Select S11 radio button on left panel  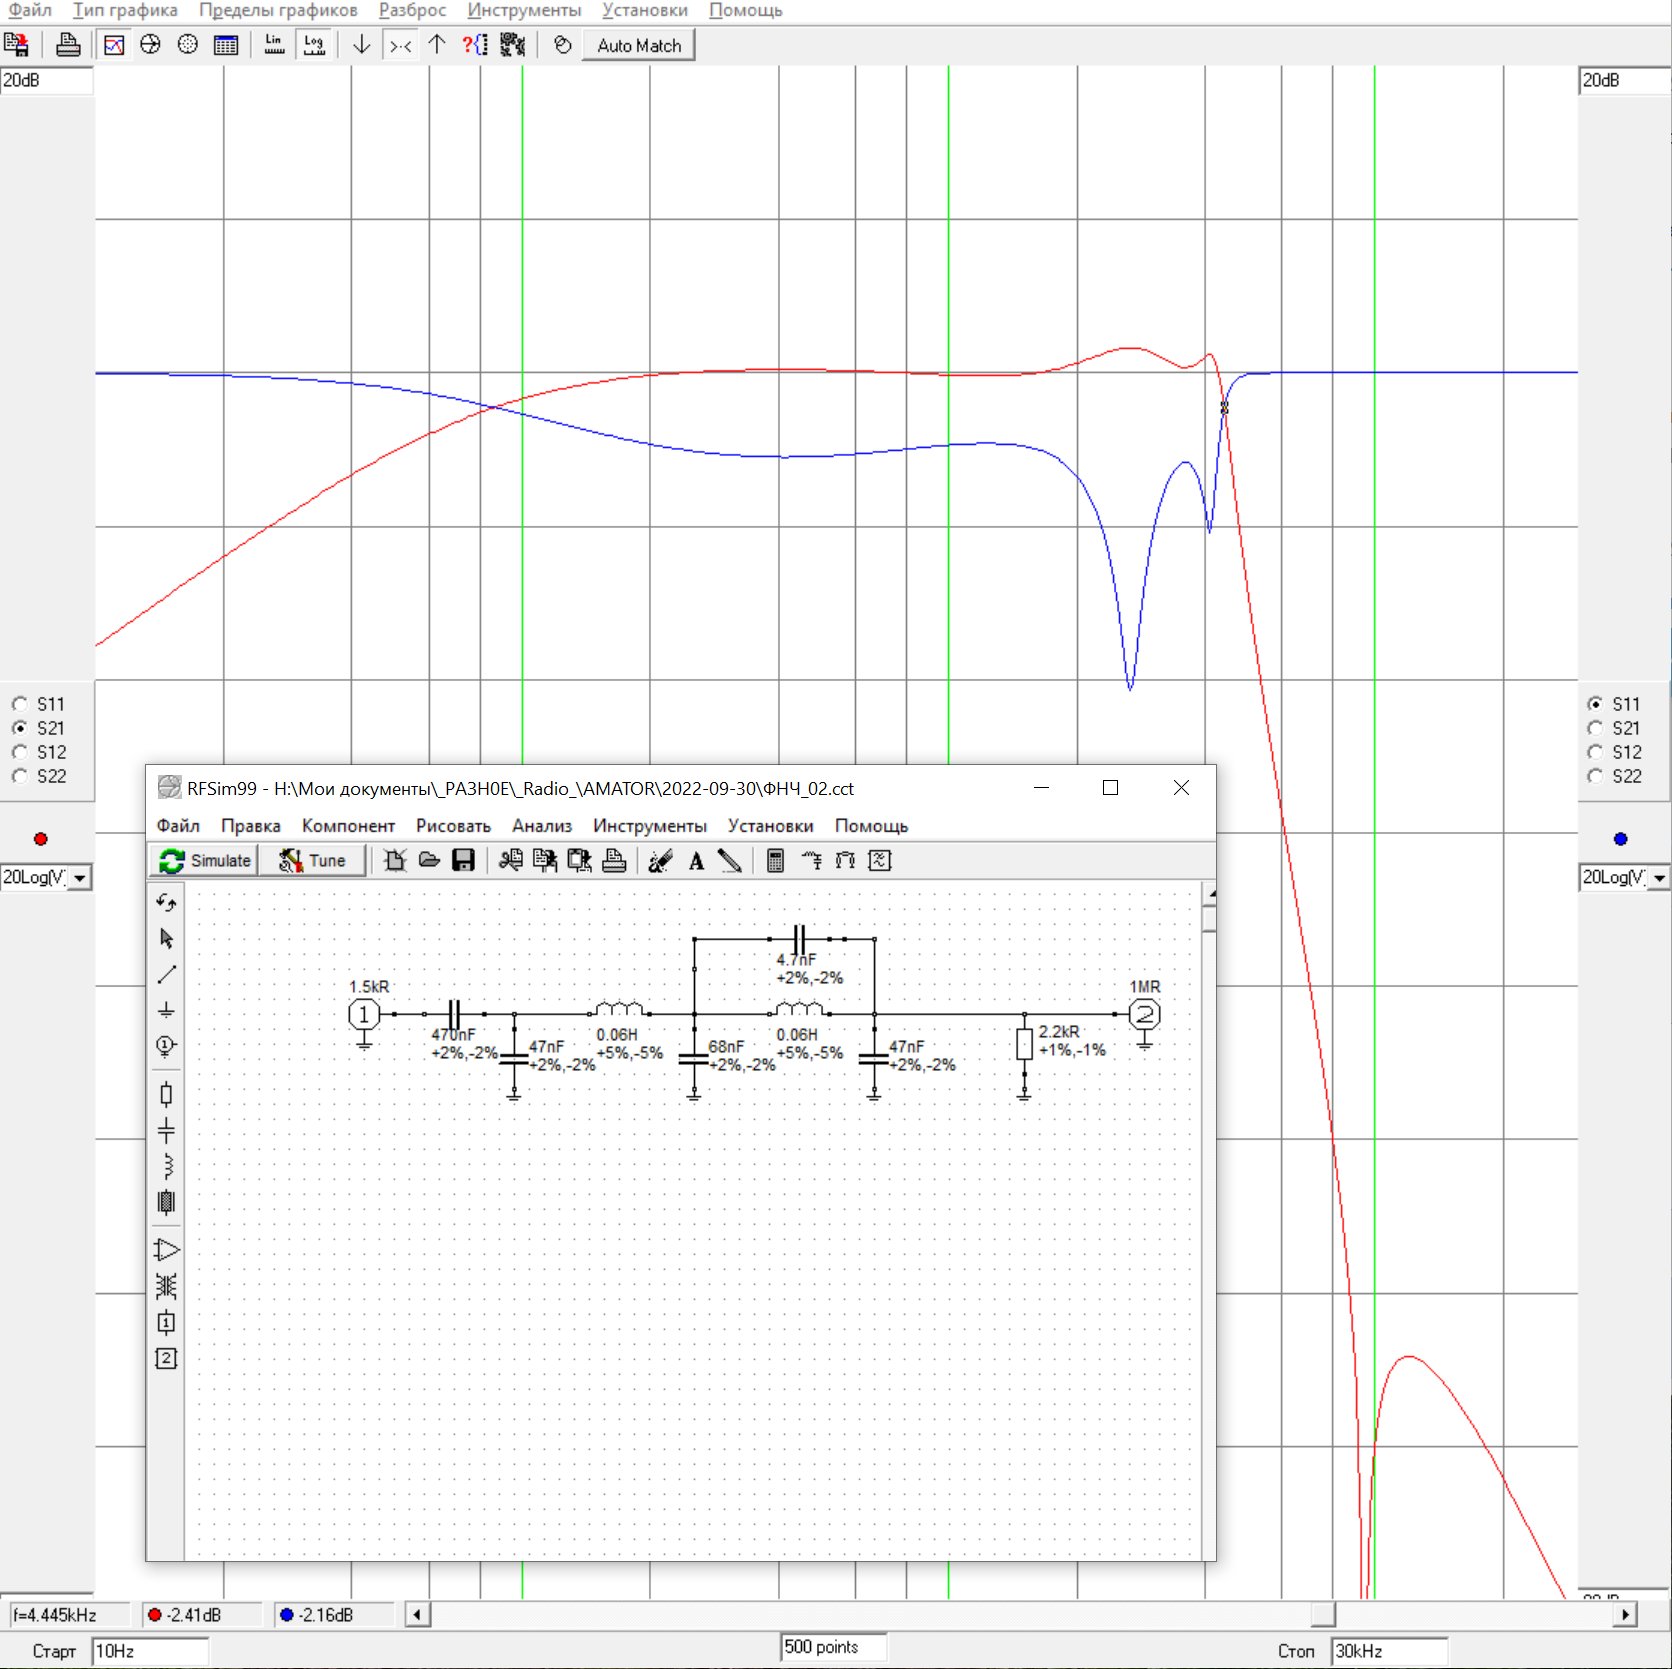[20, 704]
